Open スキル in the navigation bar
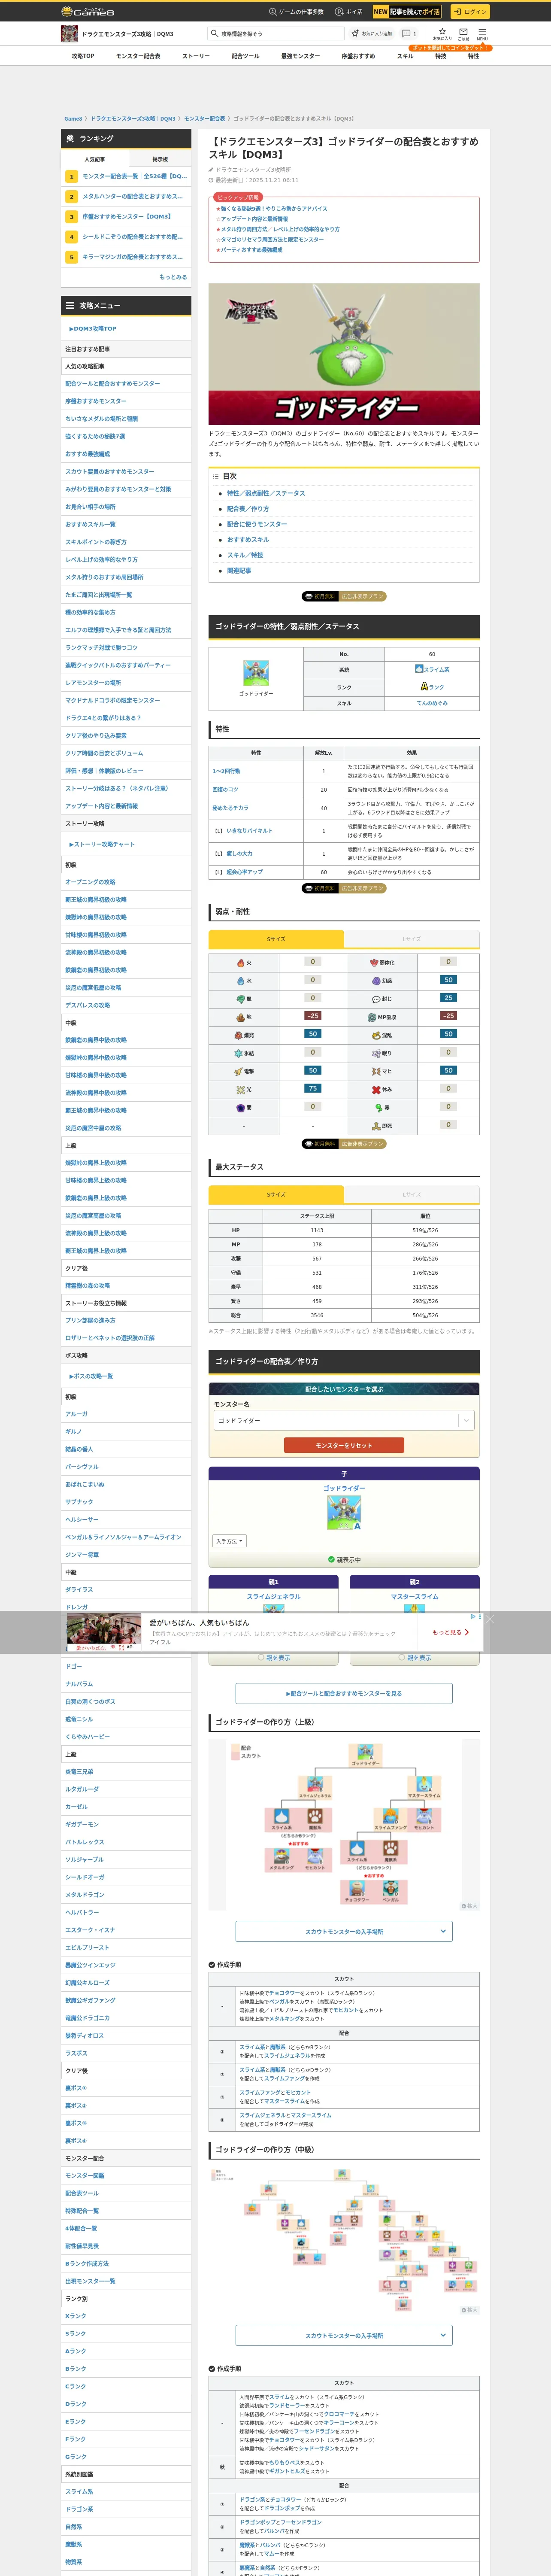The image size is (551, 2576). (405, 56)
